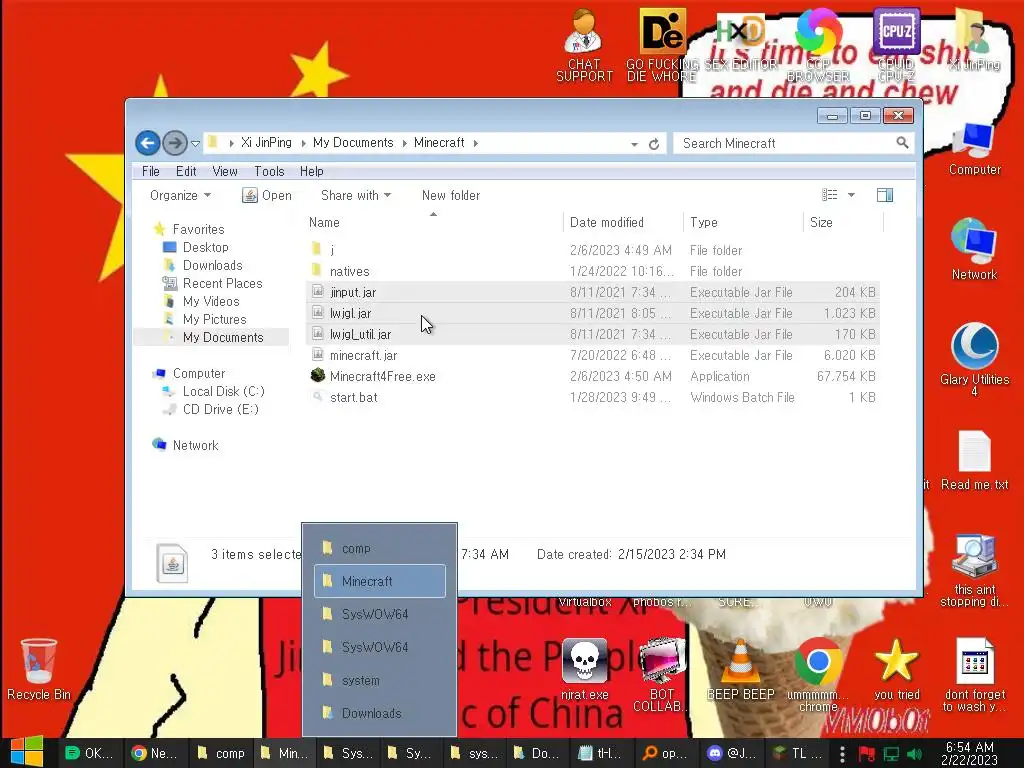Select the Network desktop icon
Screen dimensions: 1024x768
click(x=974, y=249)
